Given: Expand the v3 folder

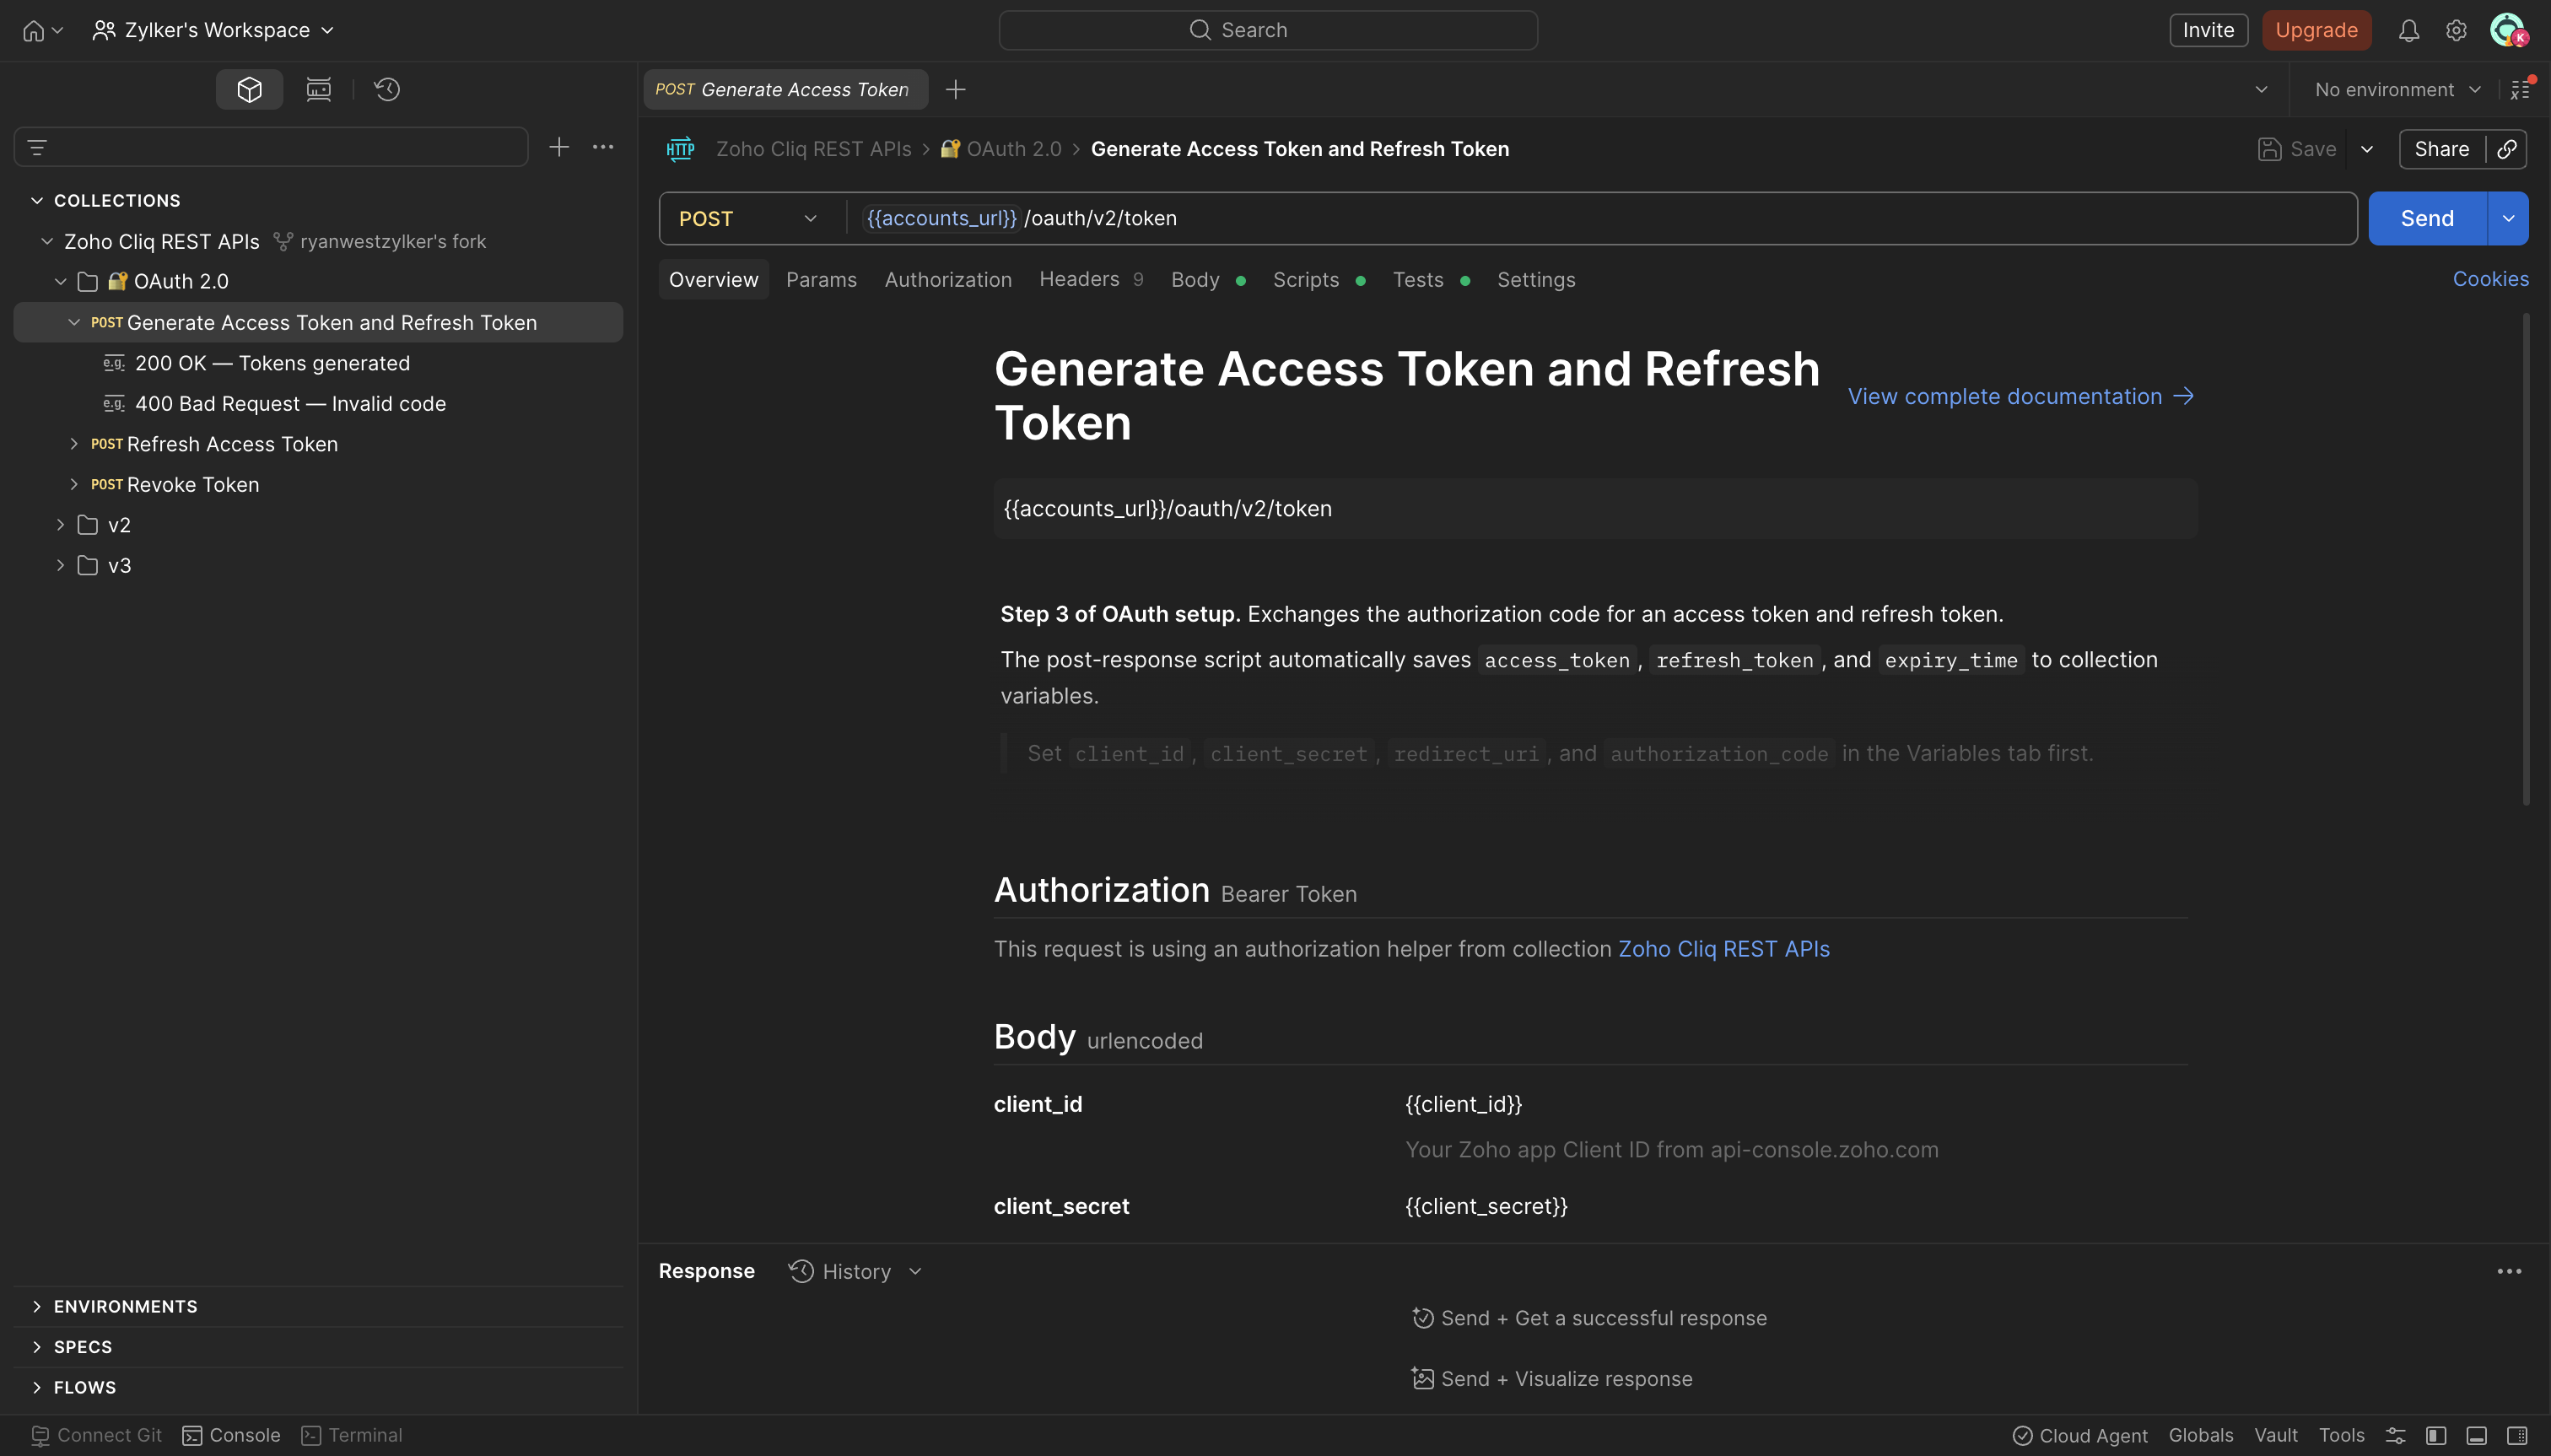Looking at the screenshot, I should (x=60, y=565).
